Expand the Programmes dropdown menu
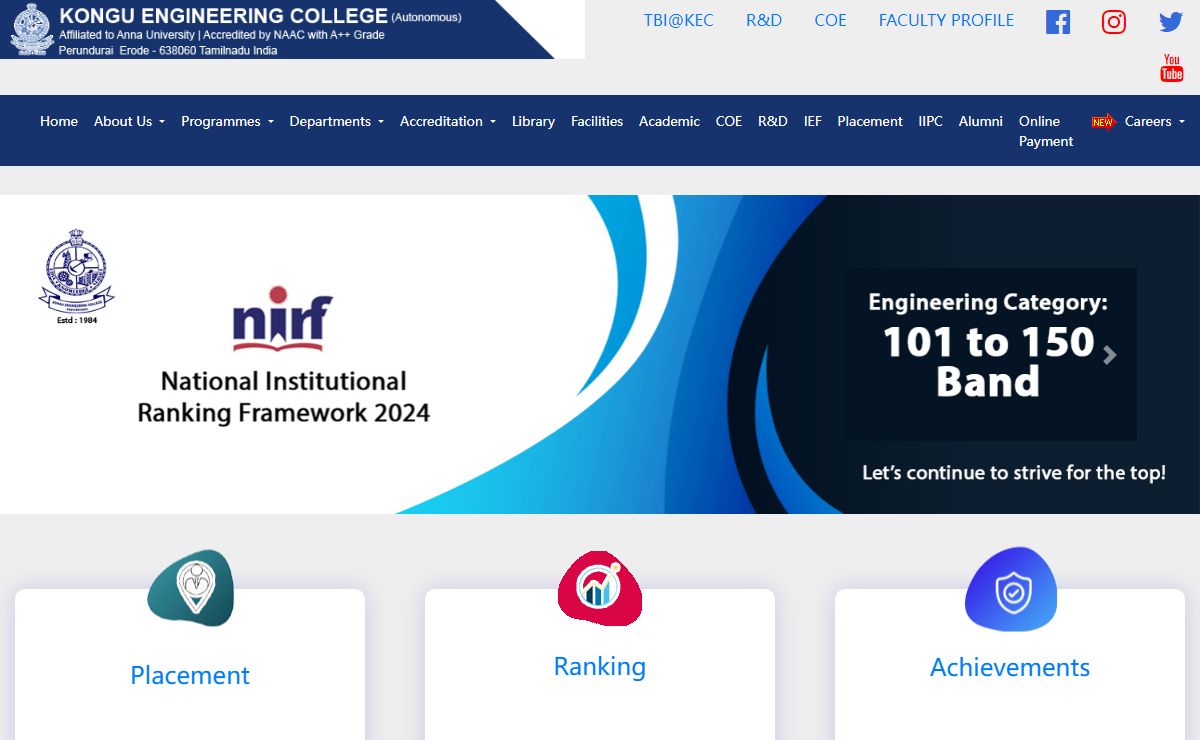Viewport: 1200px width, 740px height. coord(227,121)
